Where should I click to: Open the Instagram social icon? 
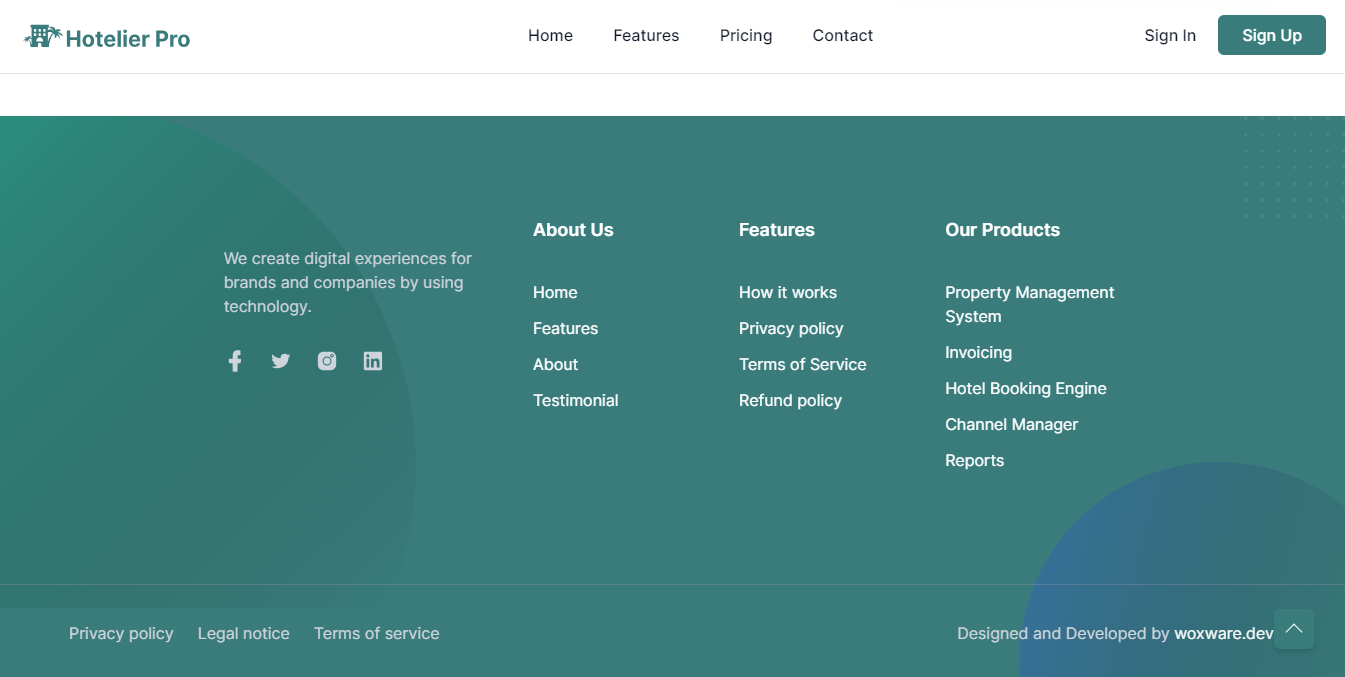(x=327, y=361)
